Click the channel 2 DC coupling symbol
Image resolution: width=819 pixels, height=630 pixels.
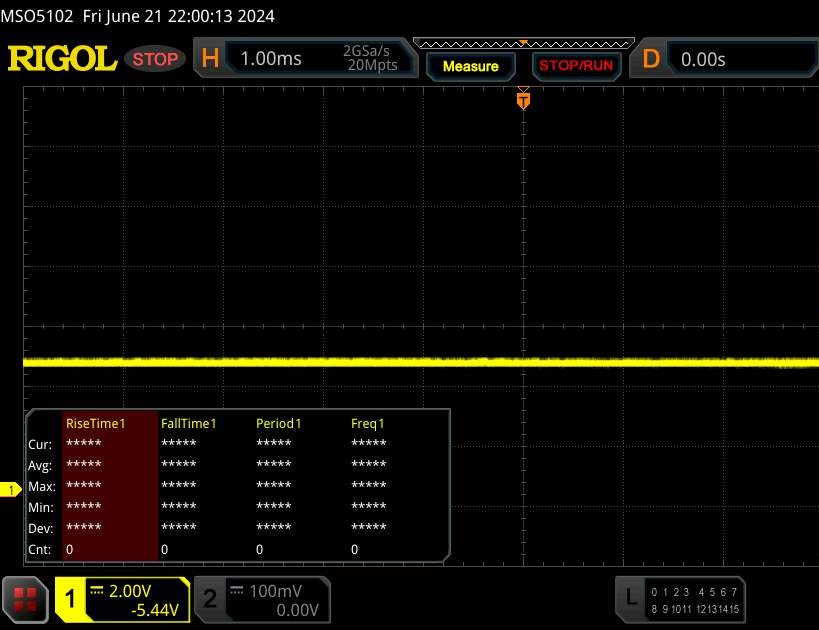click(237, 590)
